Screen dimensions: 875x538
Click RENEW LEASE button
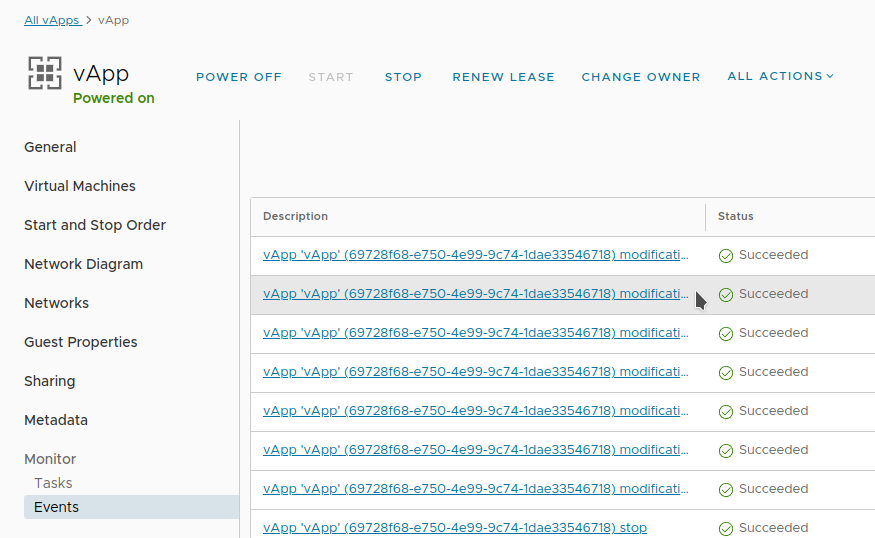click(503, 77)
